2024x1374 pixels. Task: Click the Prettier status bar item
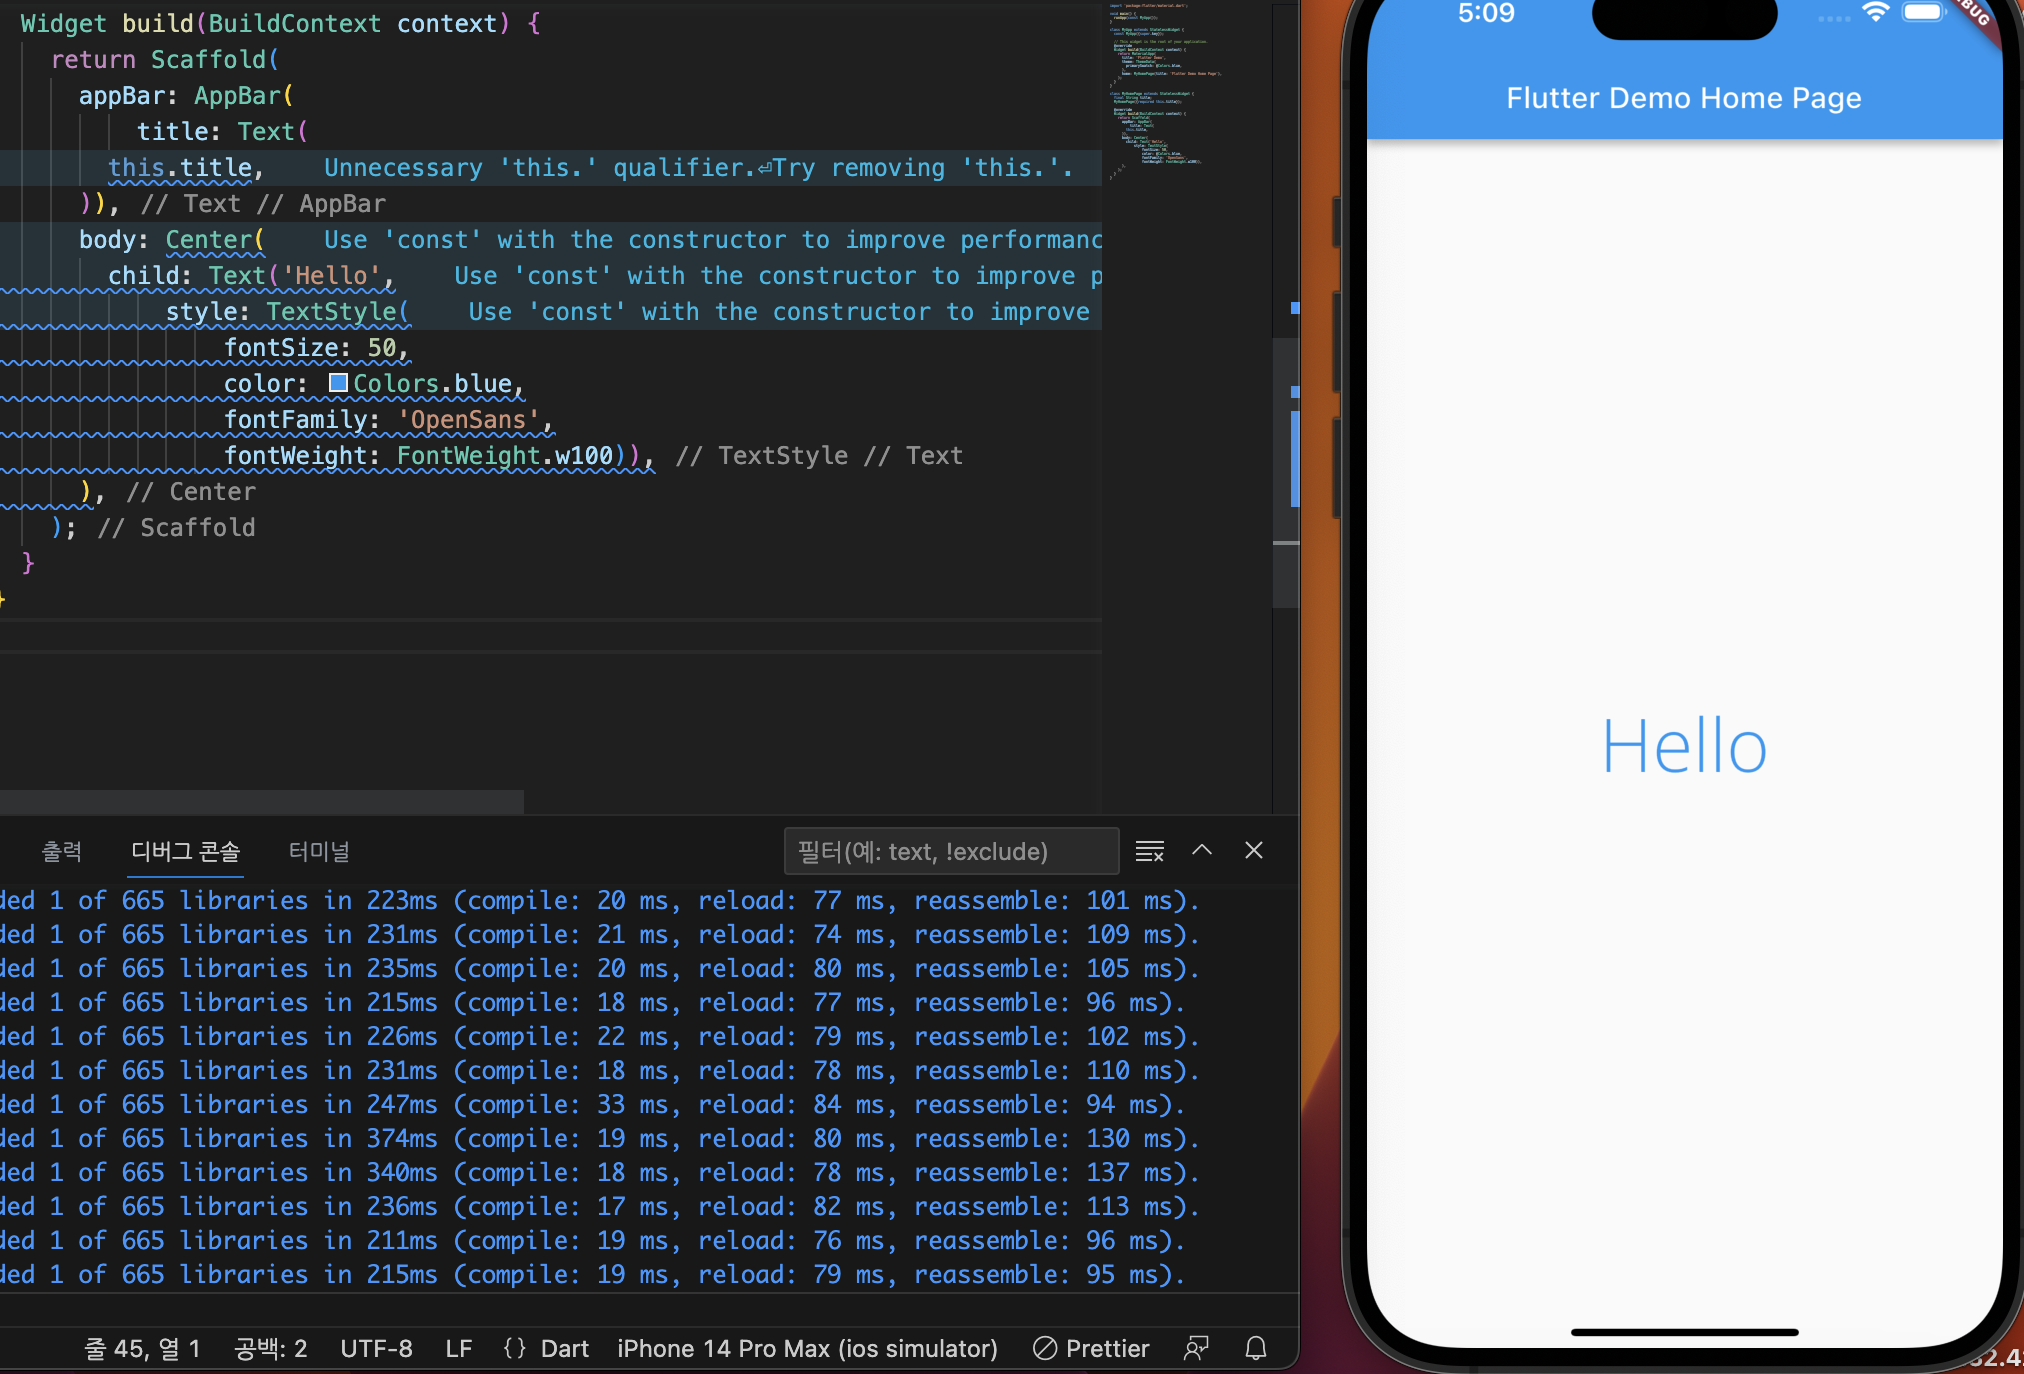point(1091,1348)
